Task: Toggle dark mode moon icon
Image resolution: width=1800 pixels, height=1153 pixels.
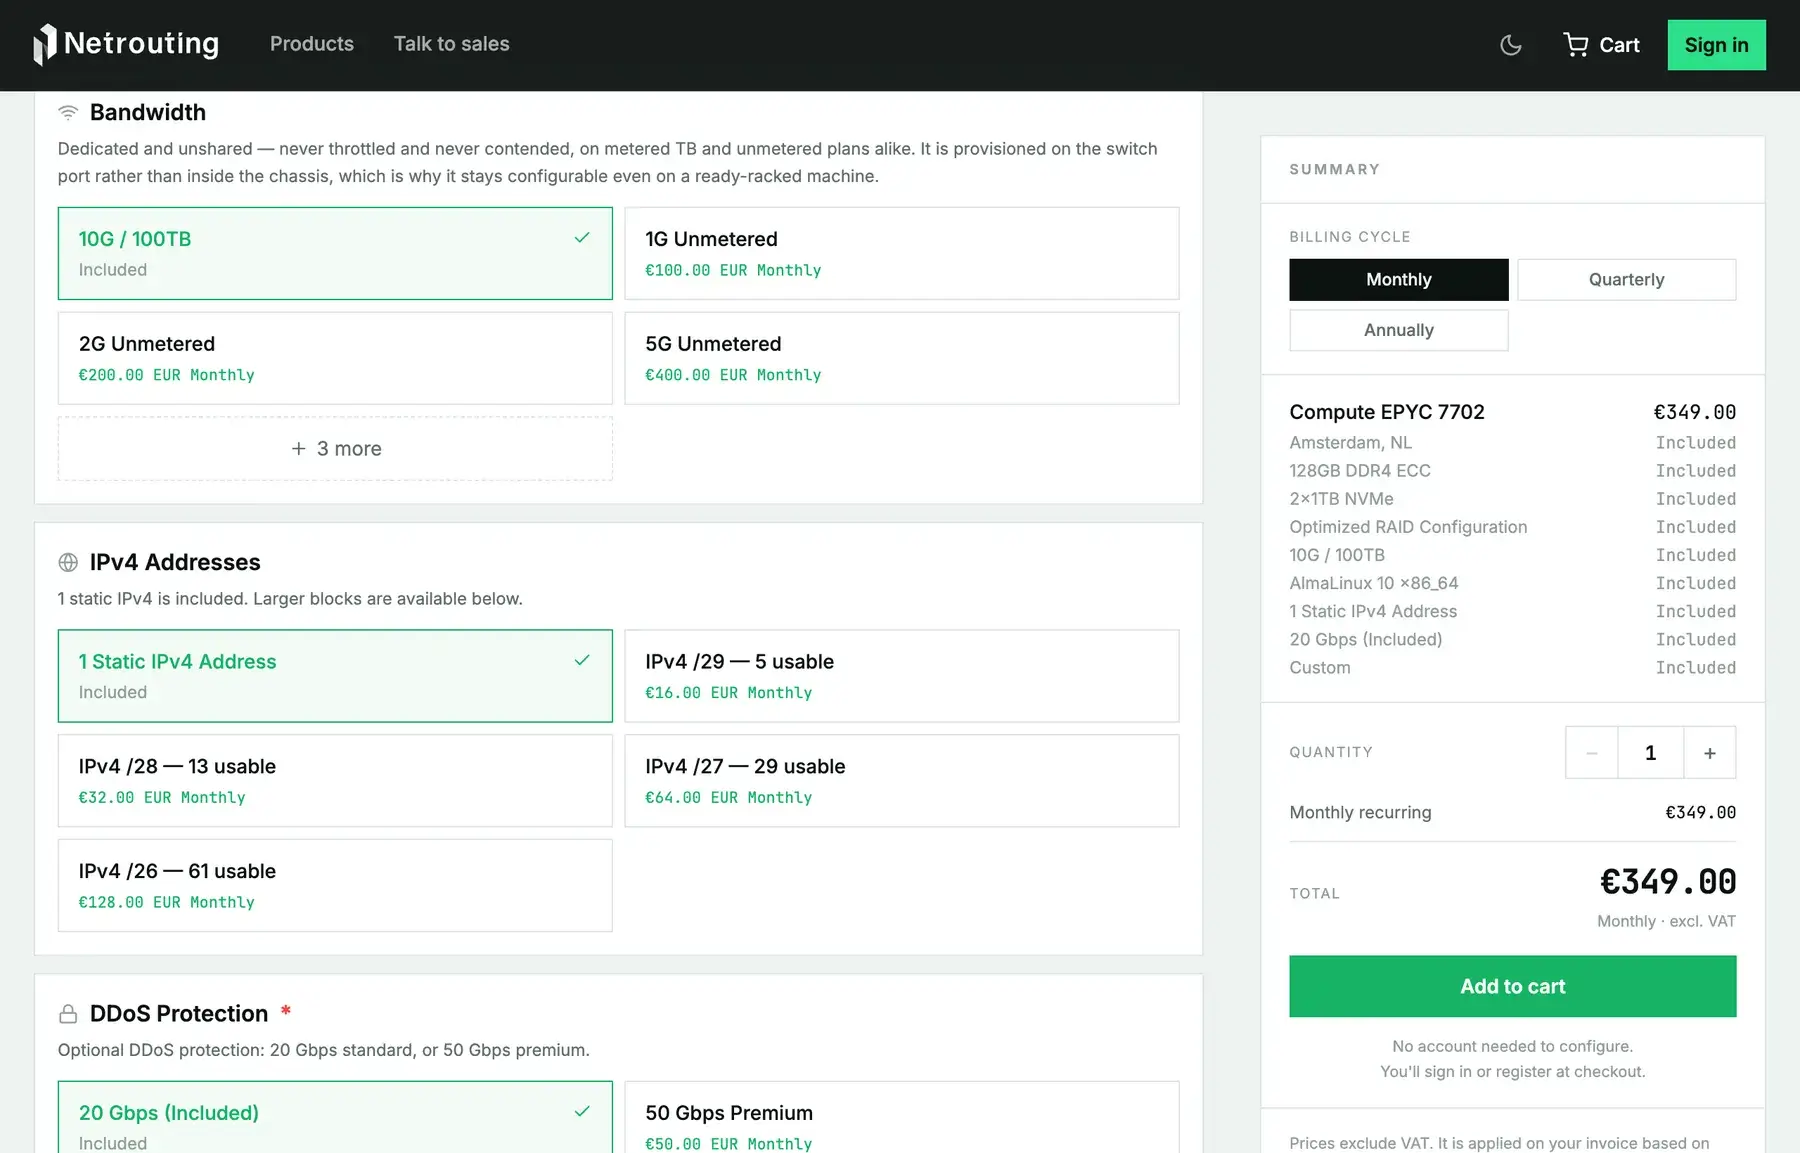Action: tap(1511, 45)
